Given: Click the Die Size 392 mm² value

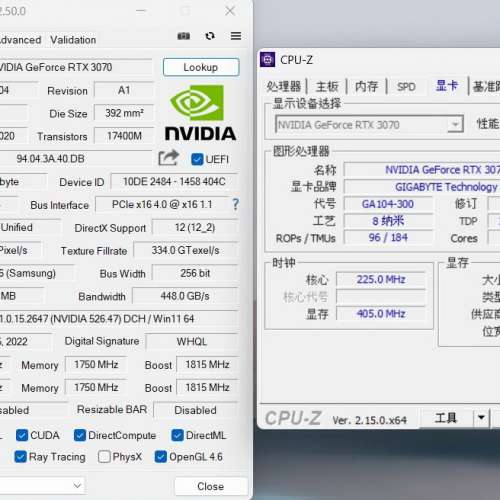Looking at the screenshot, I should [x=124, y=113].
